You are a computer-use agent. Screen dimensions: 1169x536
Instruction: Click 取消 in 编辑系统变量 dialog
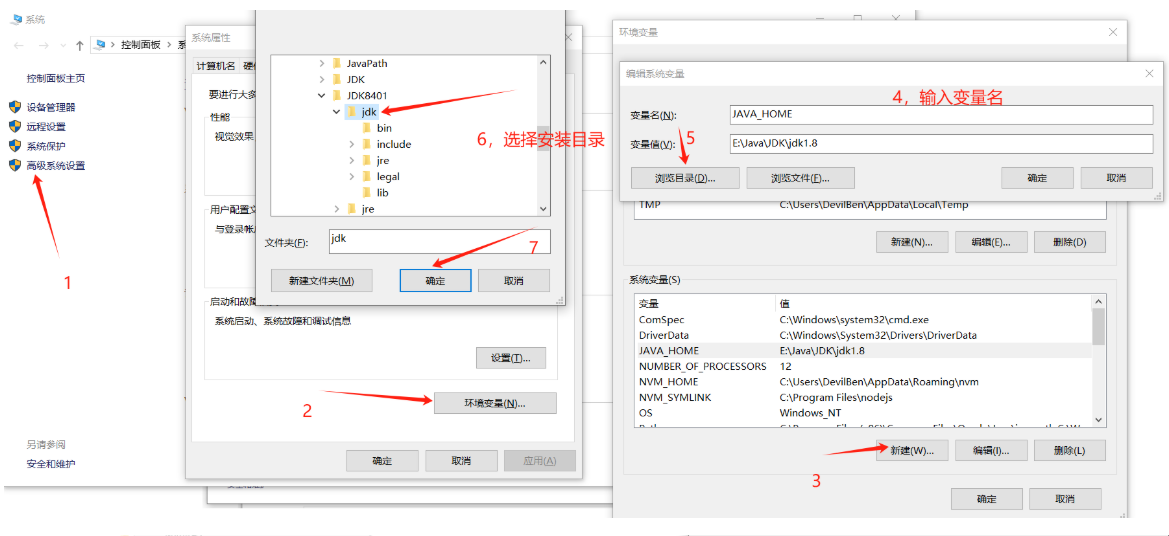1116,178
